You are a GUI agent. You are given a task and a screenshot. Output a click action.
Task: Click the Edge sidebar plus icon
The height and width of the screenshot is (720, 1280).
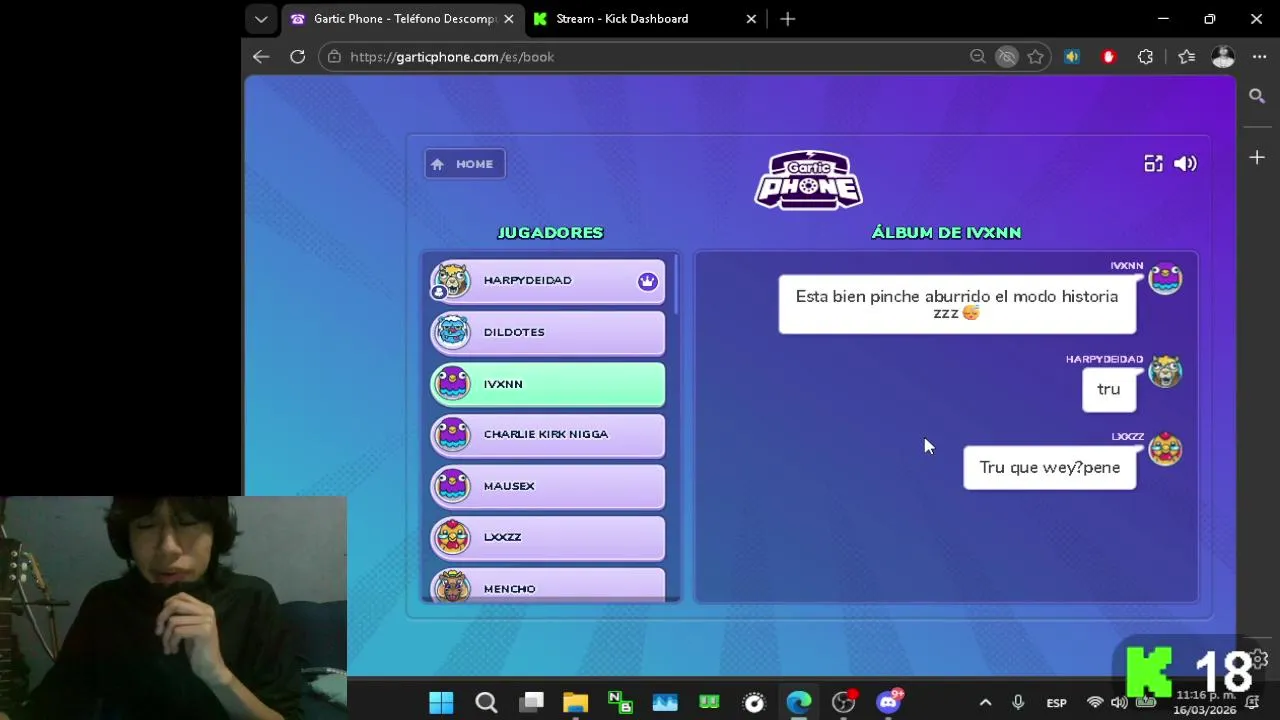[1257, 157]
